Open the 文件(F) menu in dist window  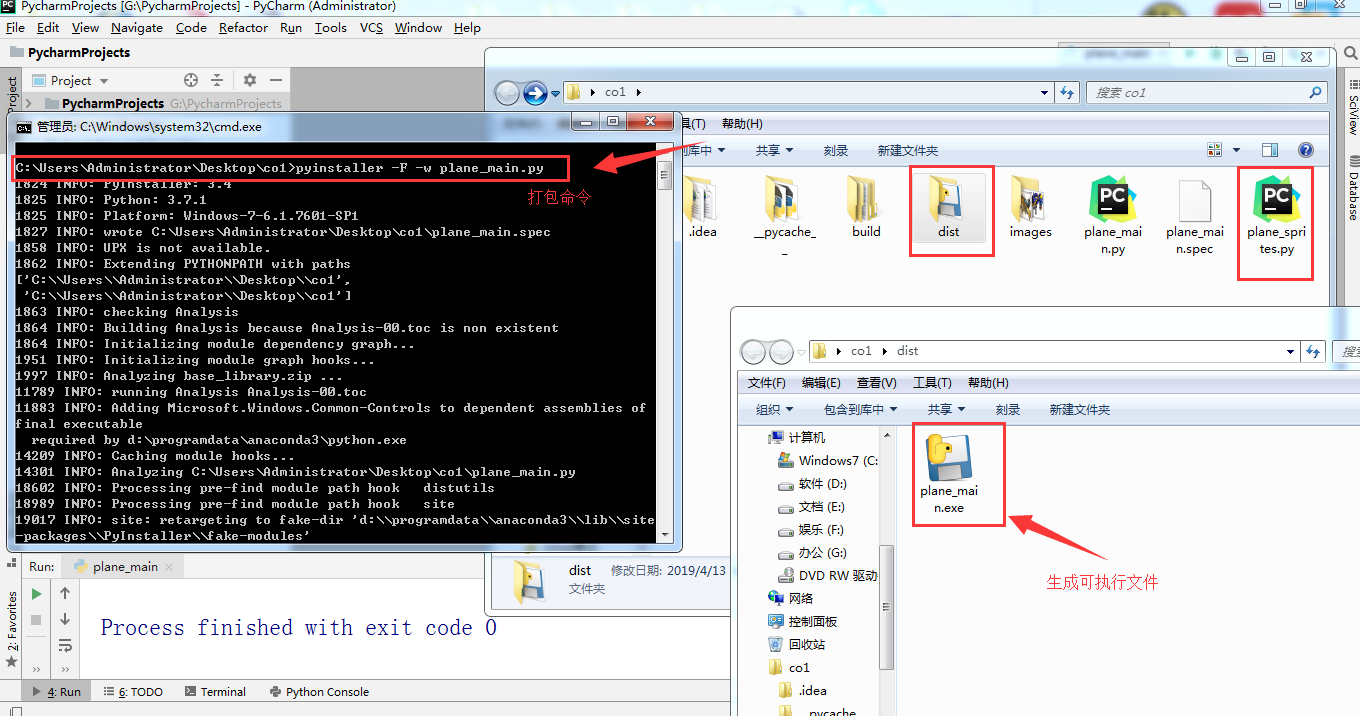click(767, 383)
